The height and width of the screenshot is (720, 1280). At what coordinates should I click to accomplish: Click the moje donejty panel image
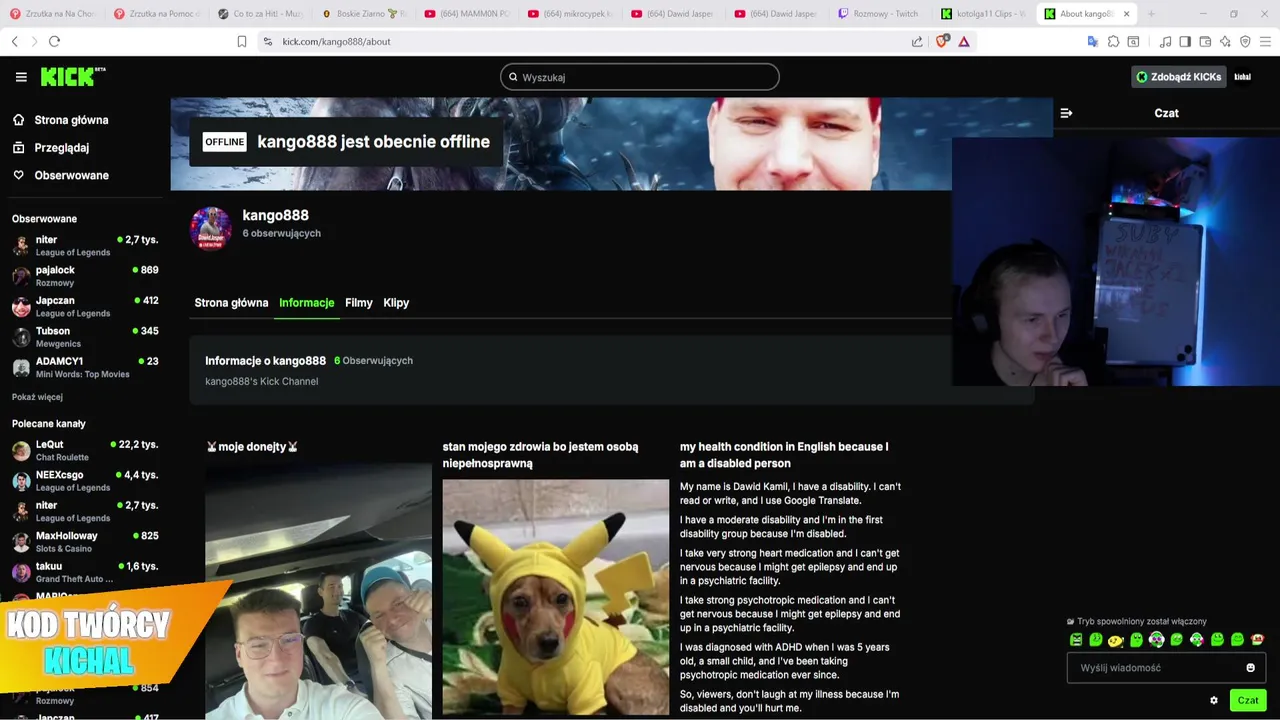[x=318, y=591]
